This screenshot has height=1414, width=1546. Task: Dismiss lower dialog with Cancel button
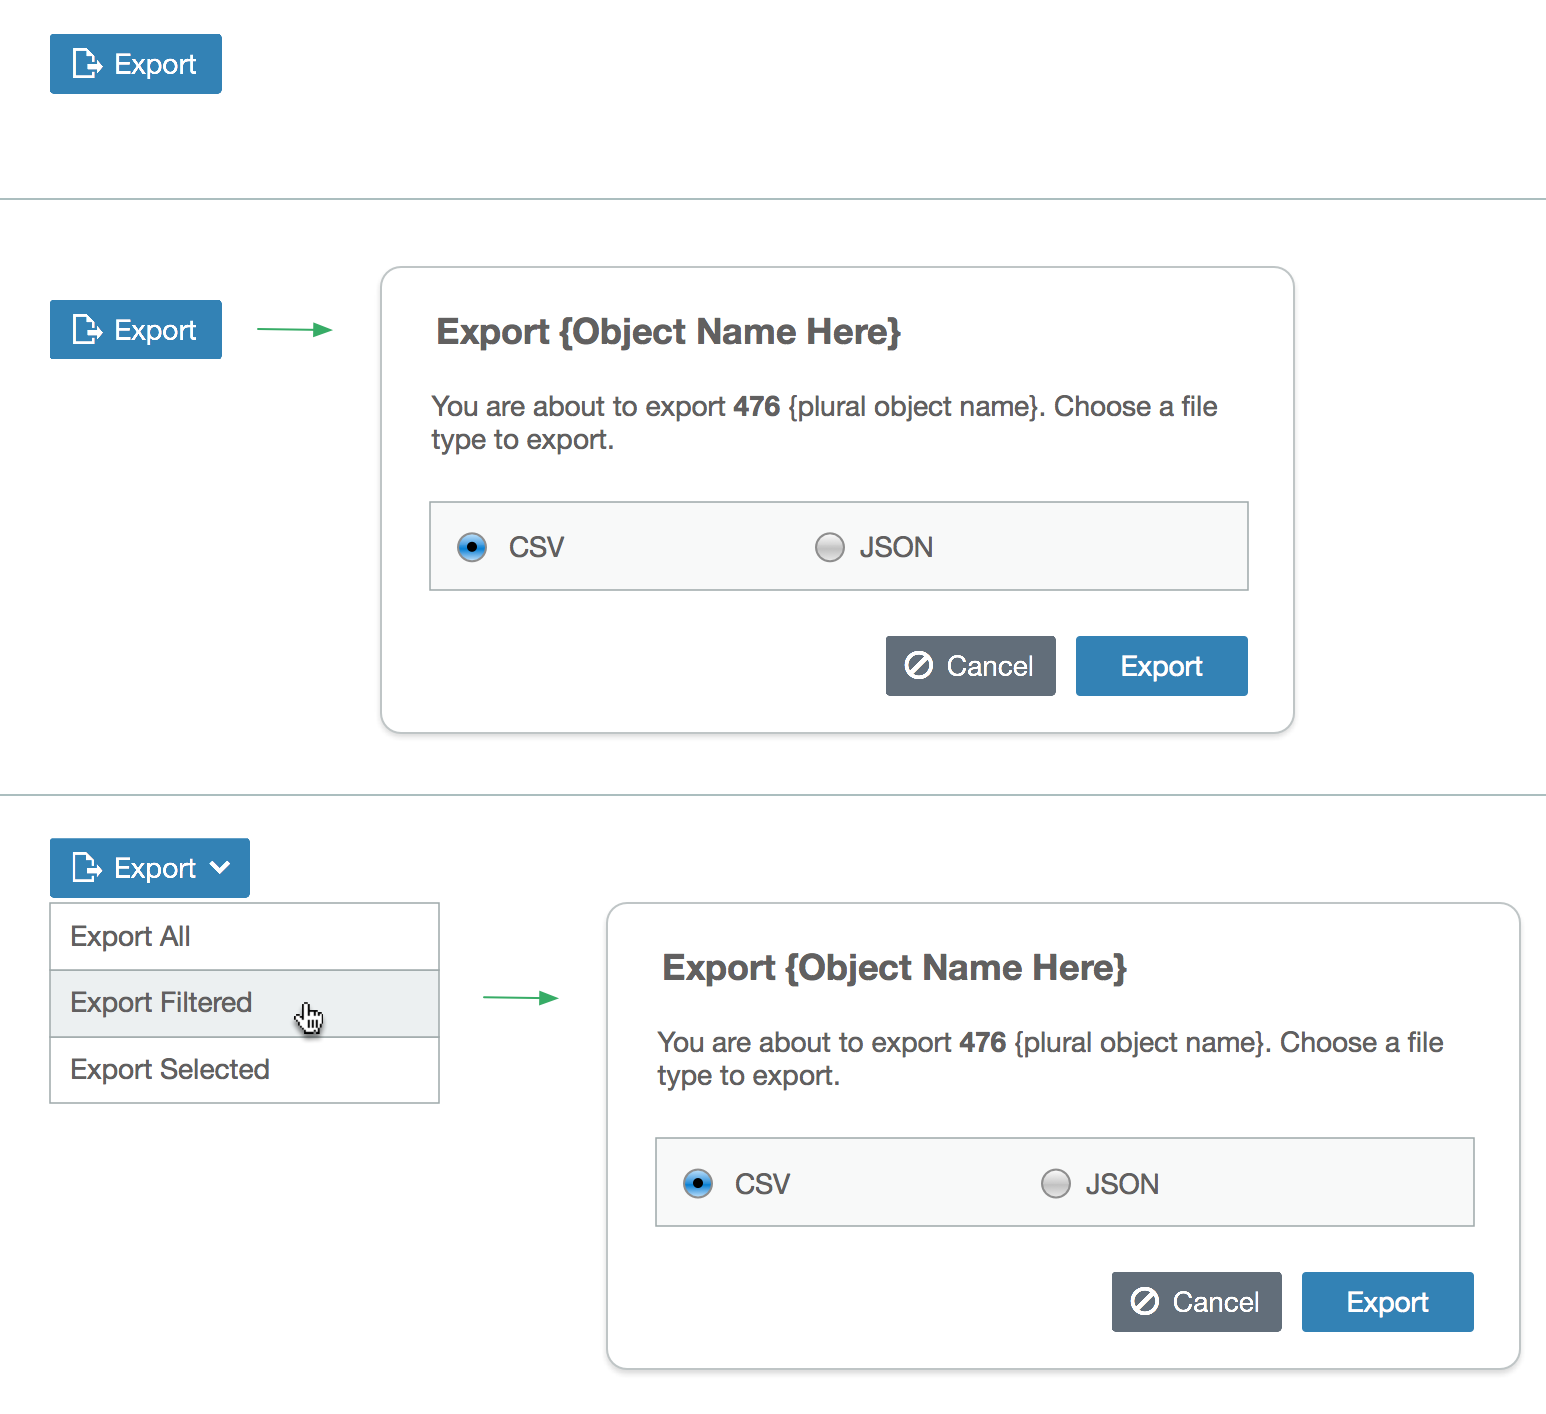(1197, 1302)
